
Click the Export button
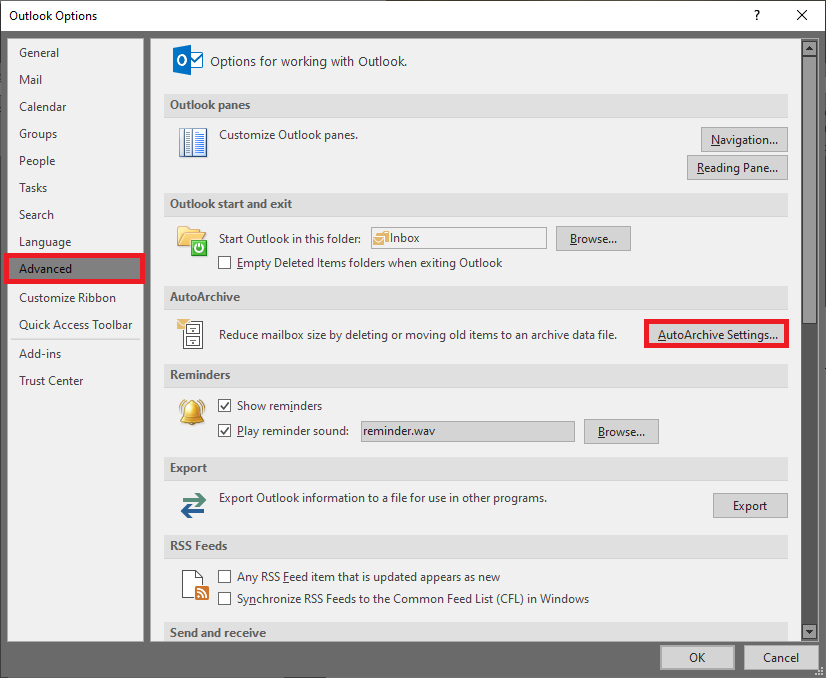pyautogui.click(x=750, y=506)
